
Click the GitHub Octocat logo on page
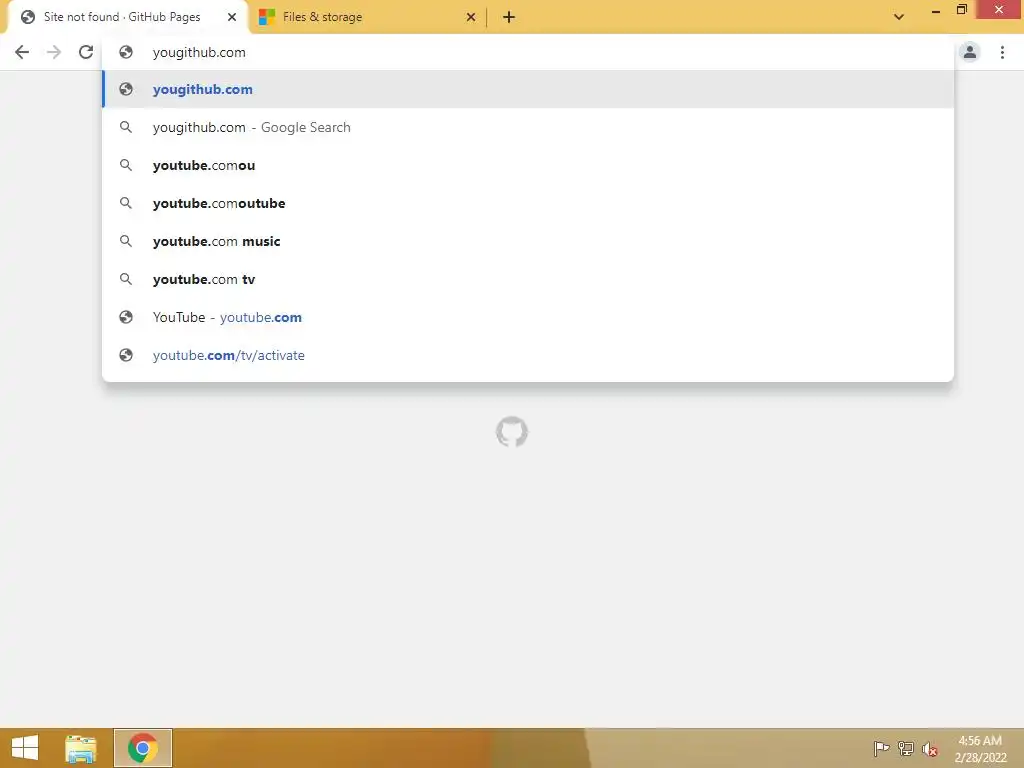(x=512, y=432)
